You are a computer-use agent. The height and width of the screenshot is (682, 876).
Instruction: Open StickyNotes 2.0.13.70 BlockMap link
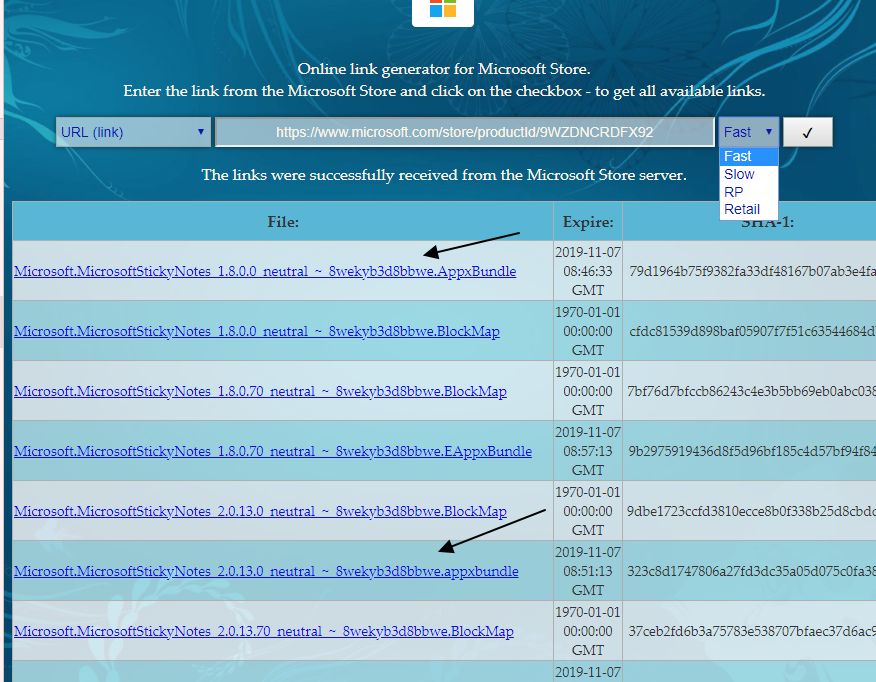coord(264,631)
